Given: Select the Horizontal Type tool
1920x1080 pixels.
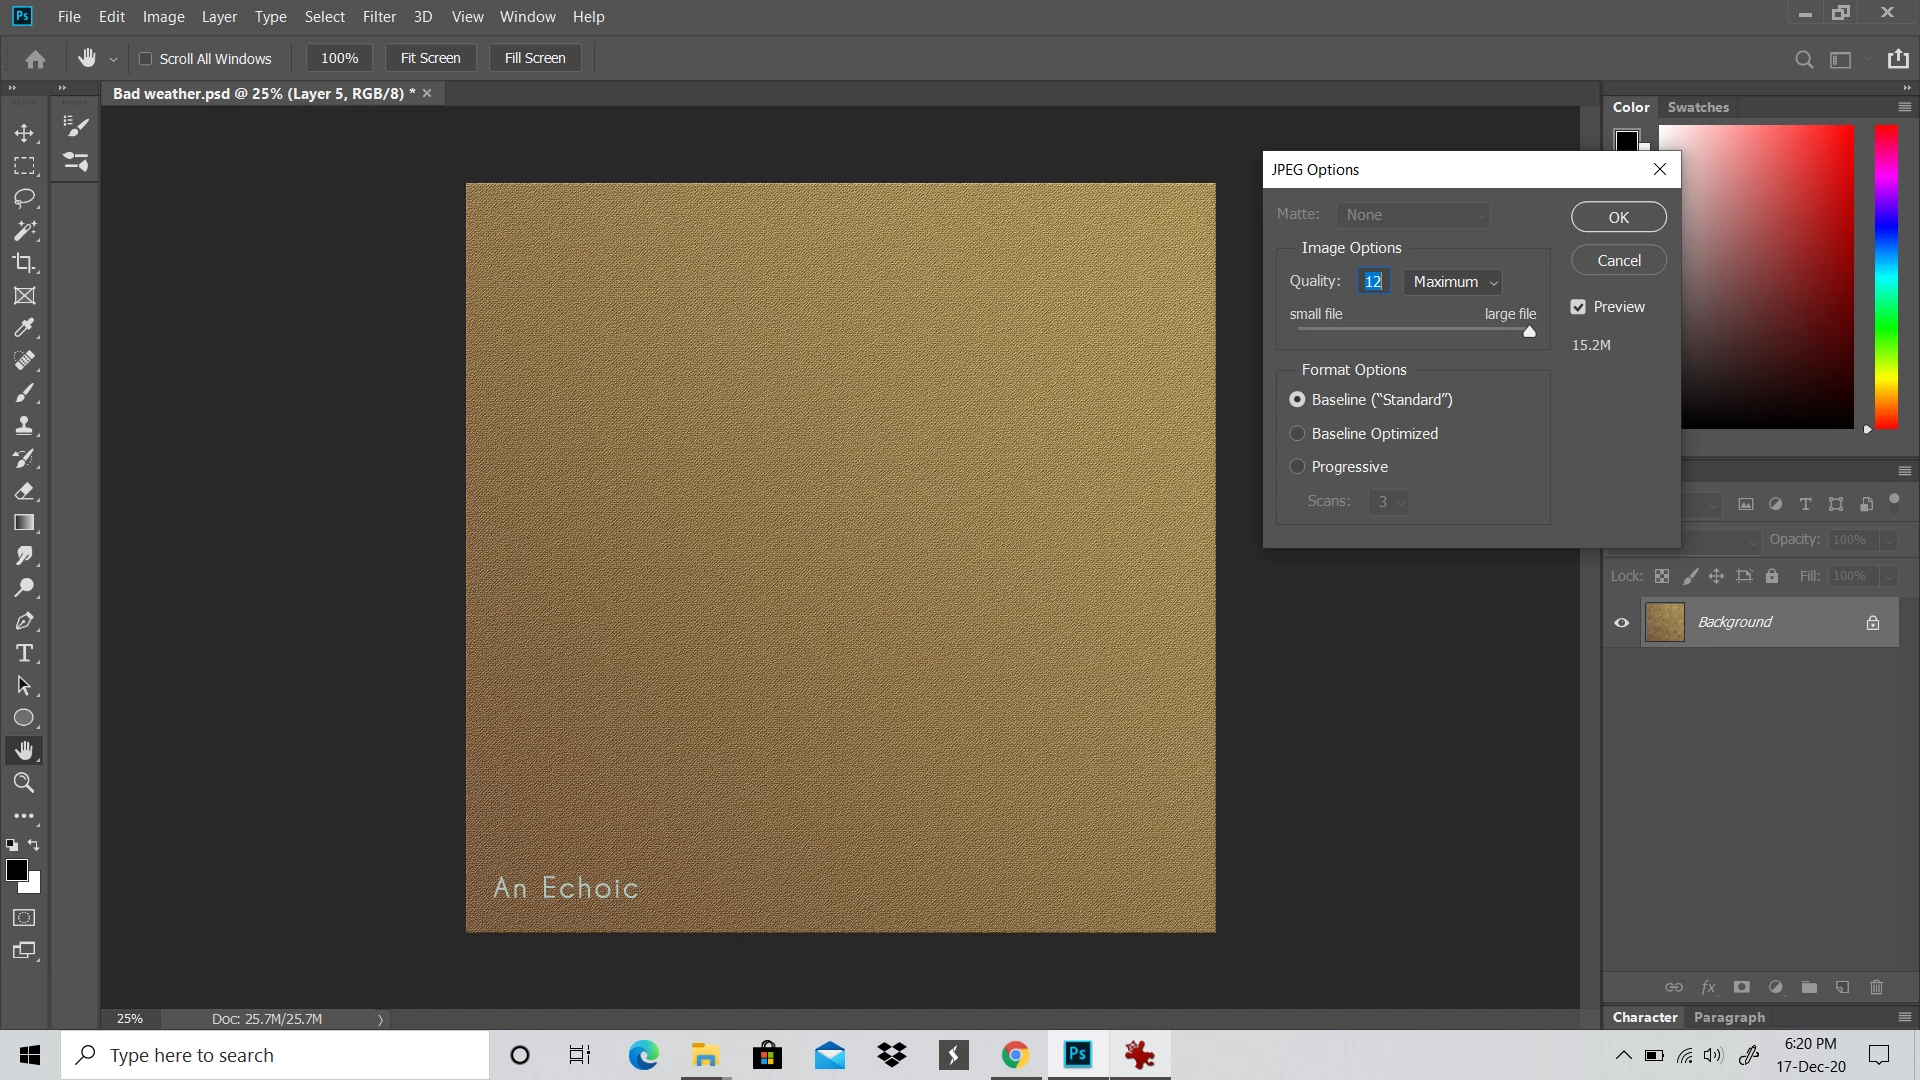Looking at the screenshot, I should point(24,653).
